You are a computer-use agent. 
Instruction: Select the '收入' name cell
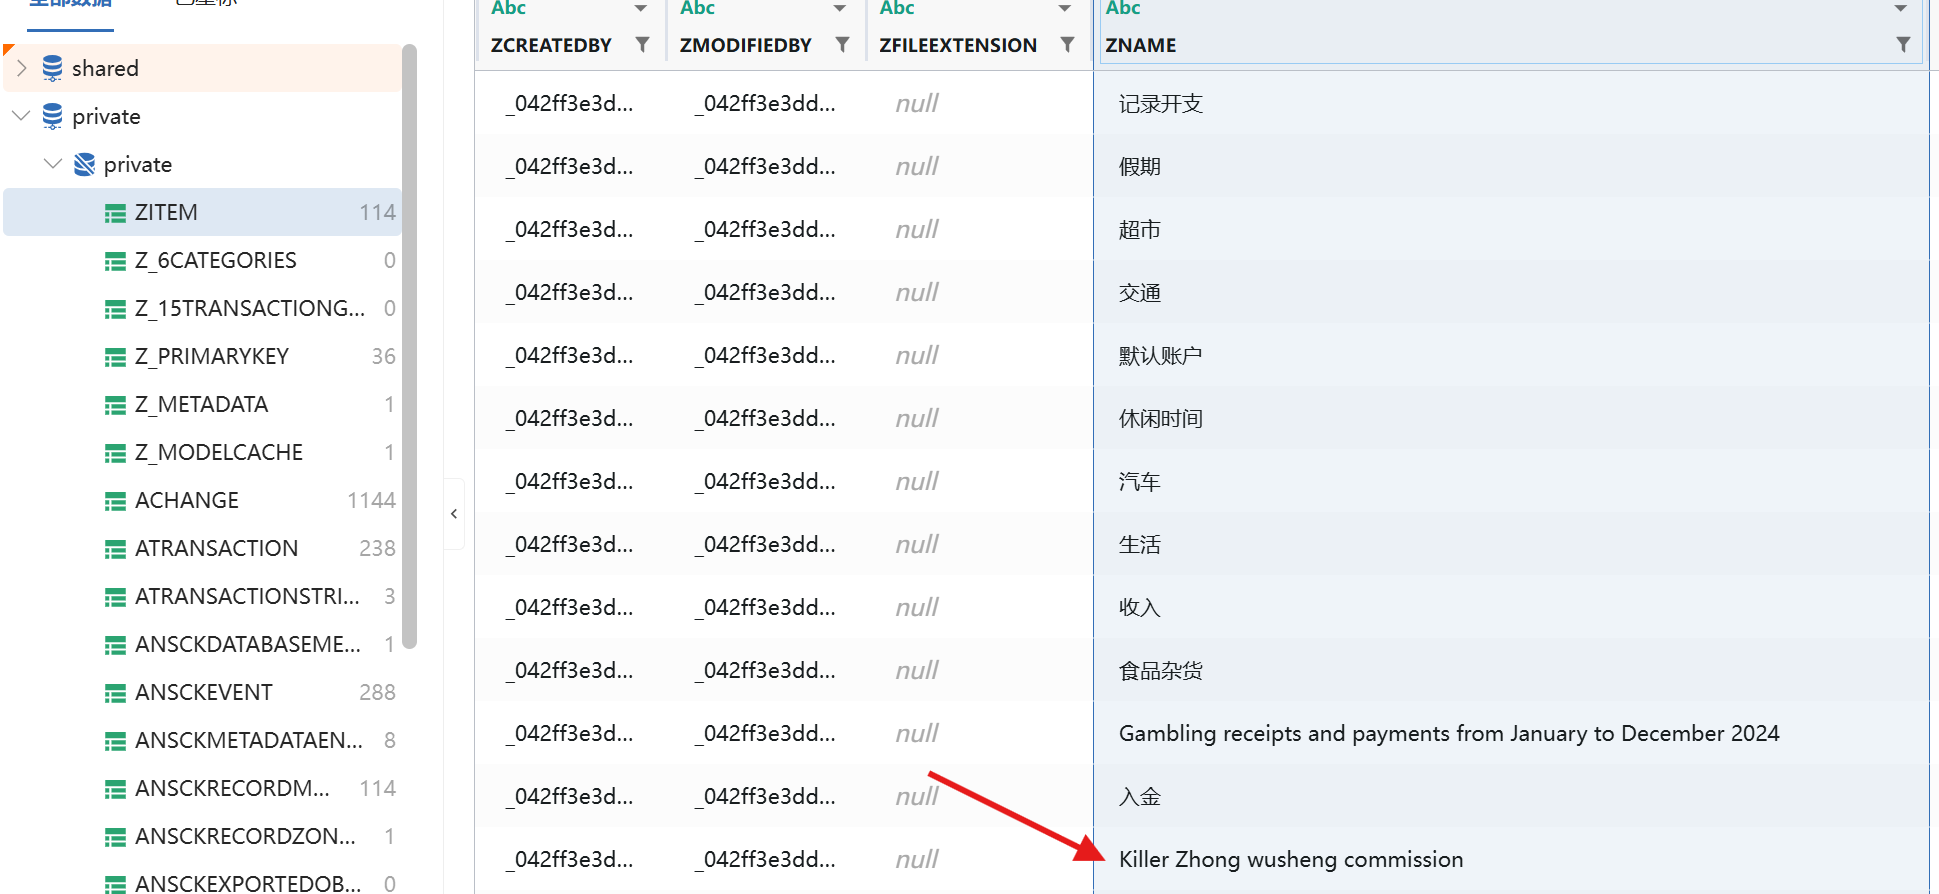[1511, 607]
